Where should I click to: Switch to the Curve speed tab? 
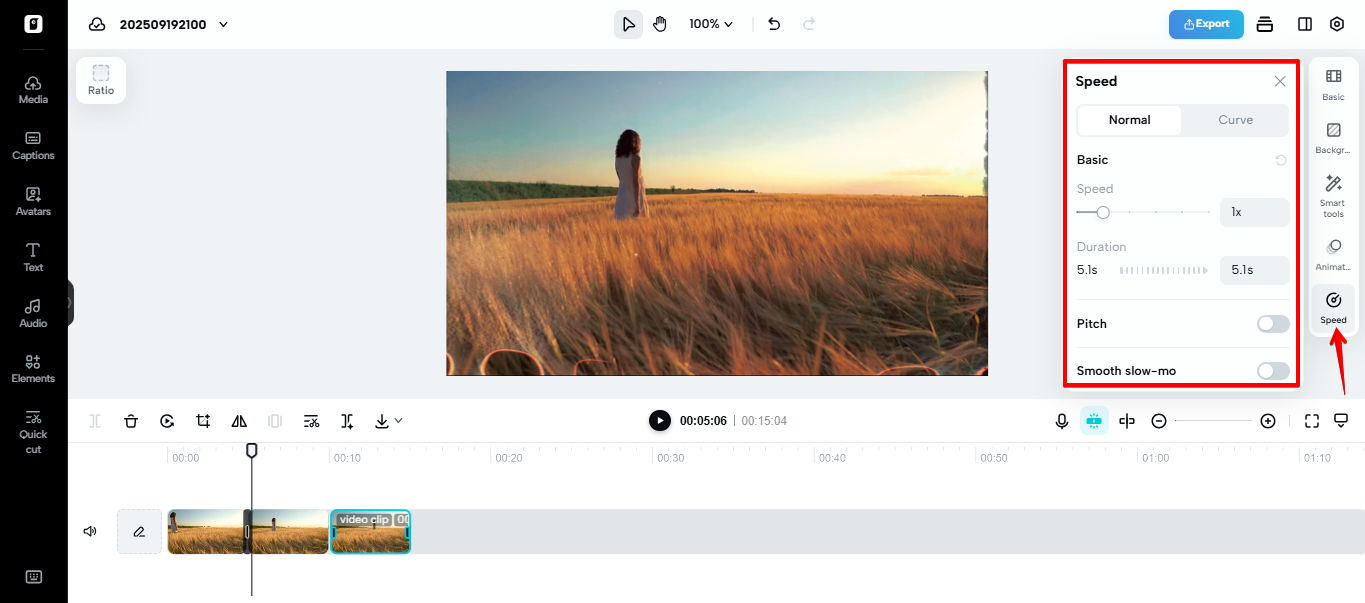(1235, 120)
